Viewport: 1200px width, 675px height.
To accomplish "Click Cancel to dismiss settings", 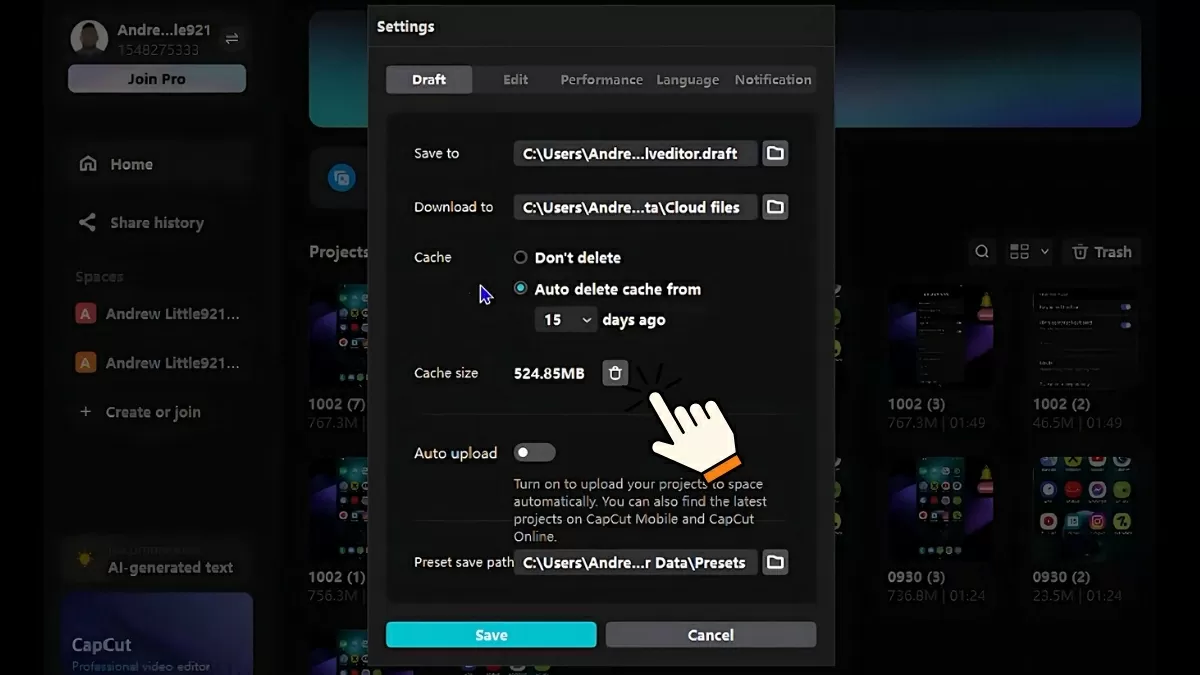I will [x=710, y=635].
